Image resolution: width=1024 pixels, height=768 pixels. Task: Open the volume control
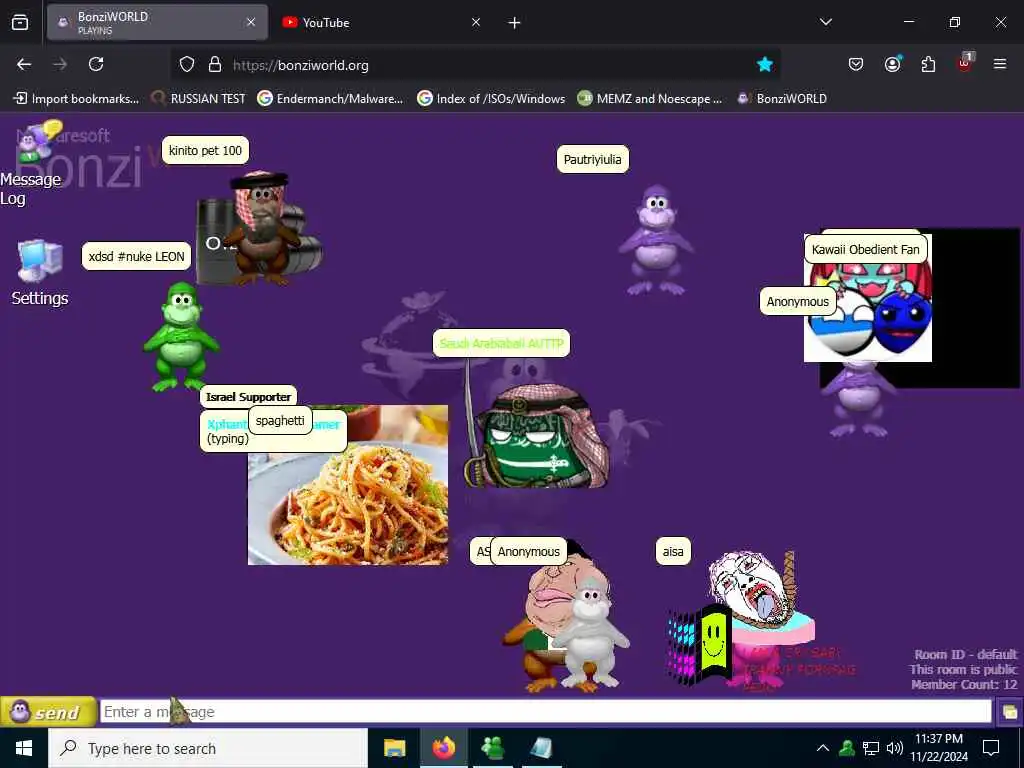tap(895, 748)
